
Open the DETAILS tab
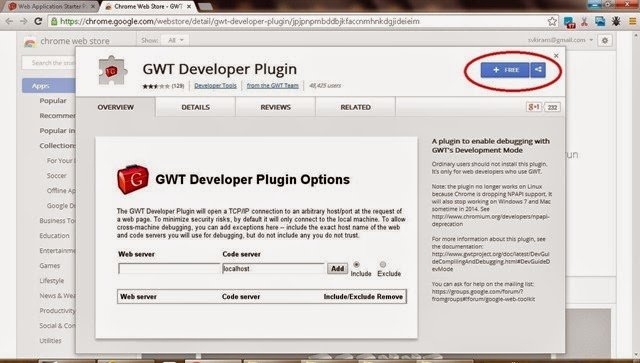[196, 107]
